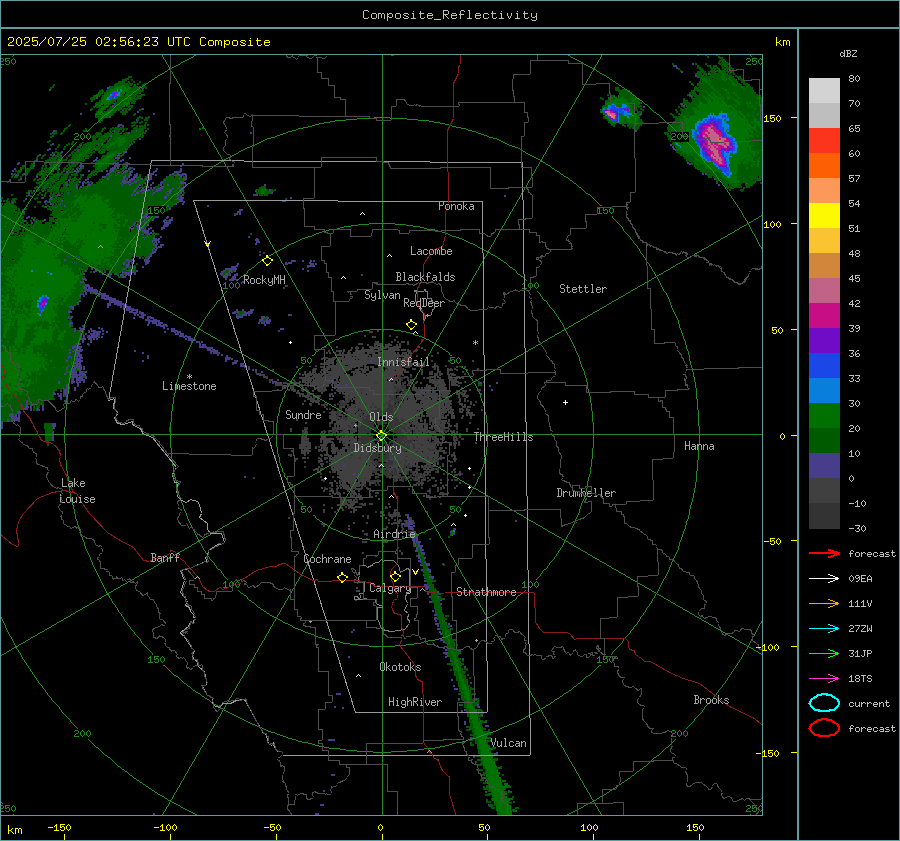Click the red forecast arrow in legend
Screen dimensions: 900x841
click(824, 553)
